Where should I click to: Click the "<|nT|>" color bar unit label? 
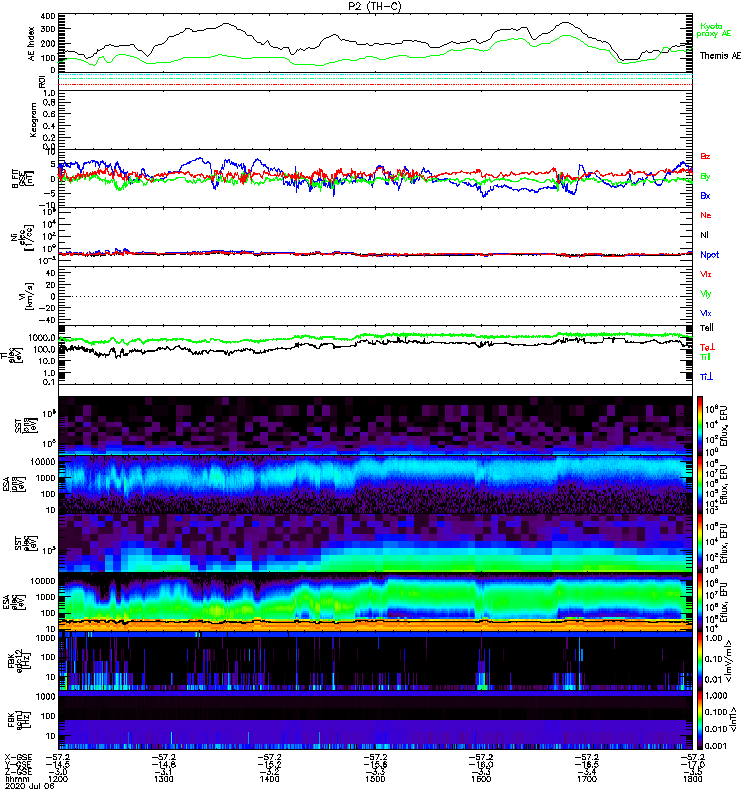coord(734,719)
